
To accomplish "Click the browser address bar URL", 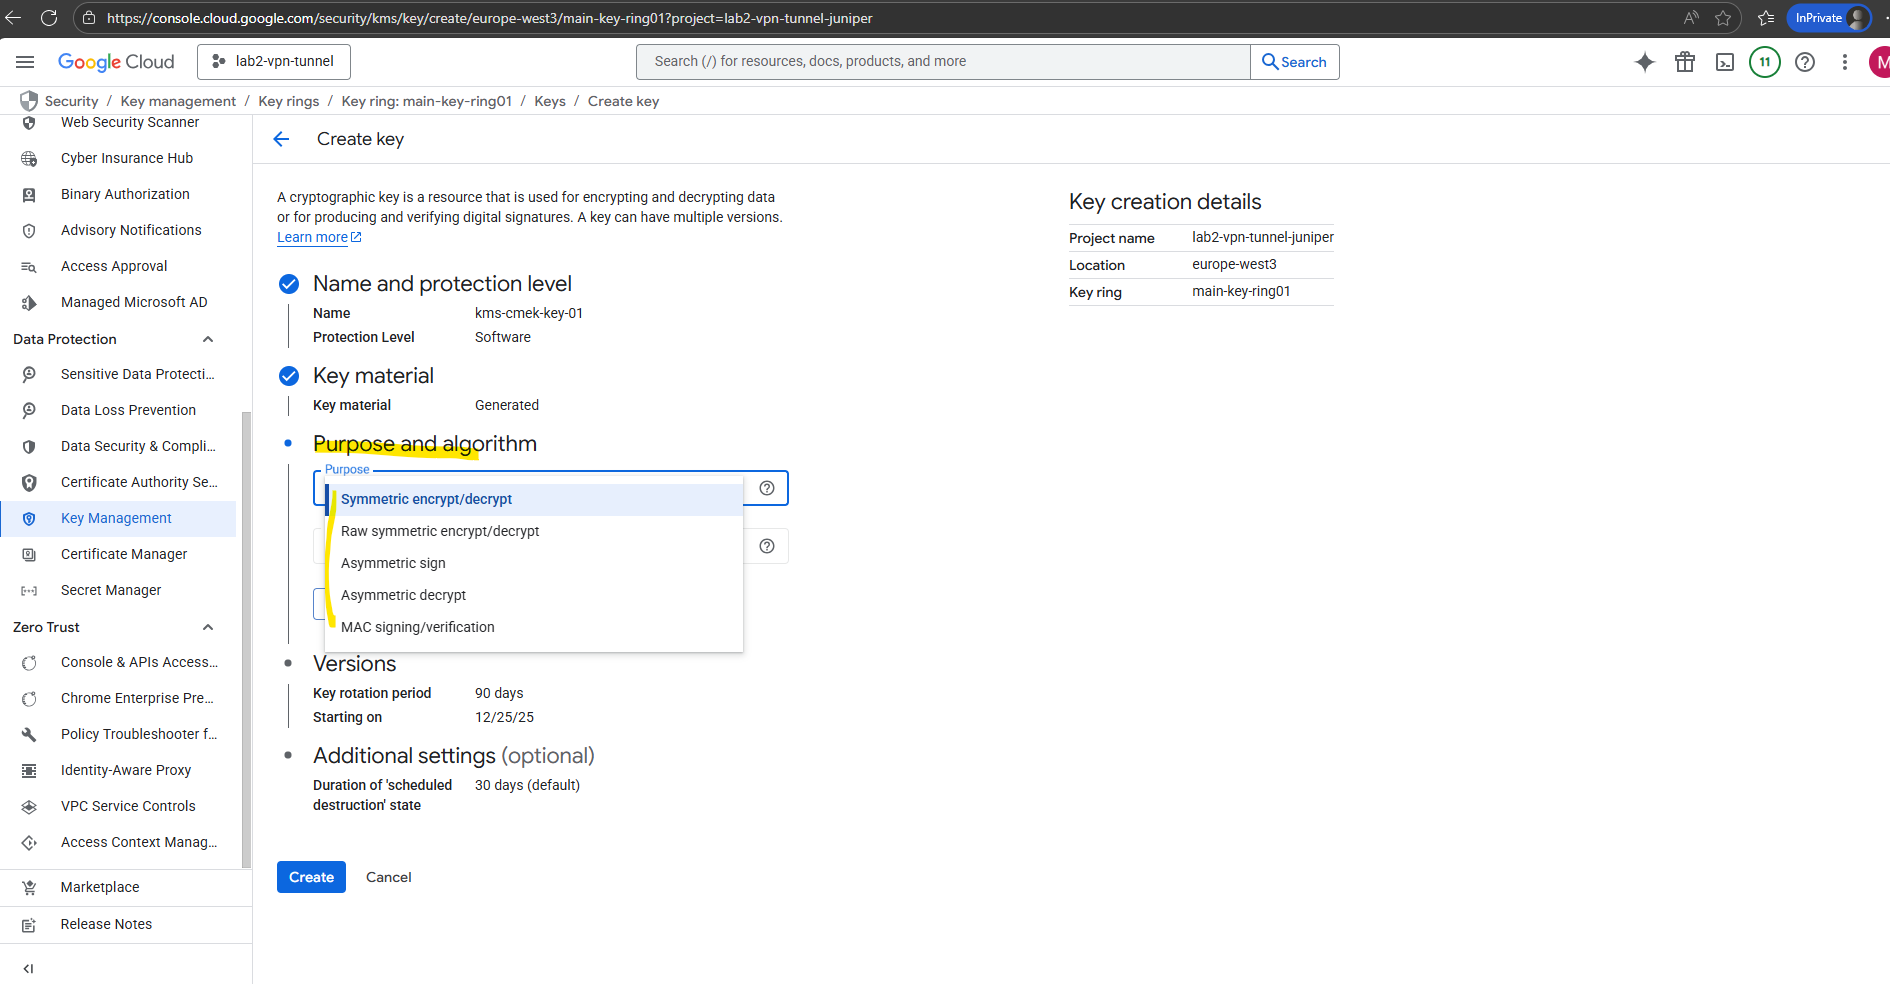I will tap(489, 18).
